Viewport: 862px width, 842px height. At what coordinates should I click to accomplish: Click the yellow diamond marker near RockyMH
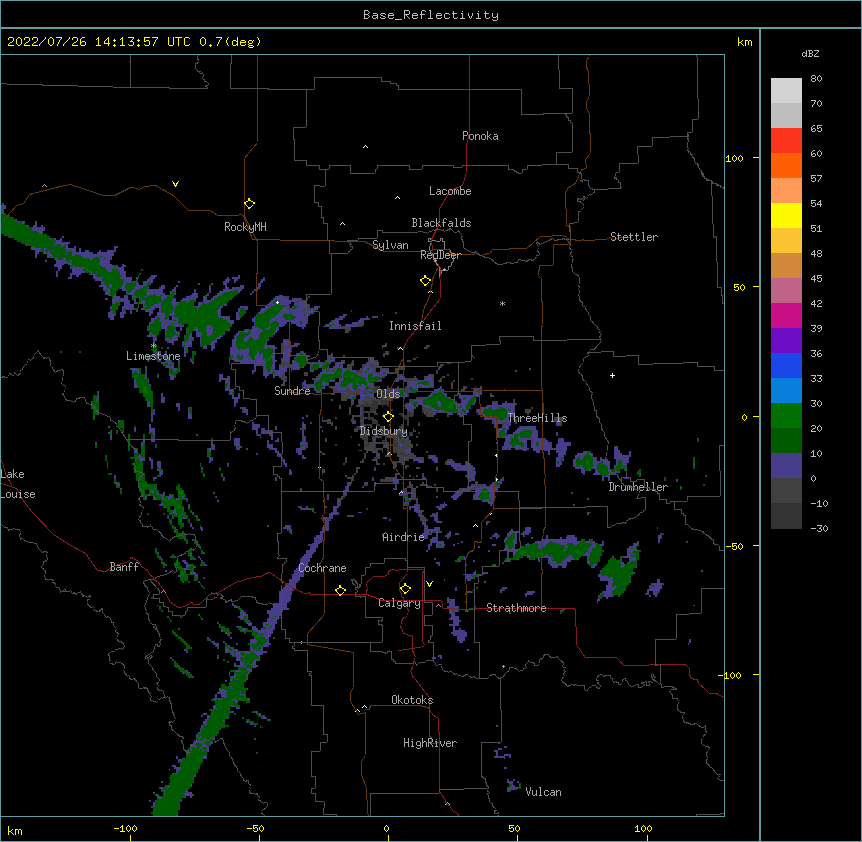[249, 203]
